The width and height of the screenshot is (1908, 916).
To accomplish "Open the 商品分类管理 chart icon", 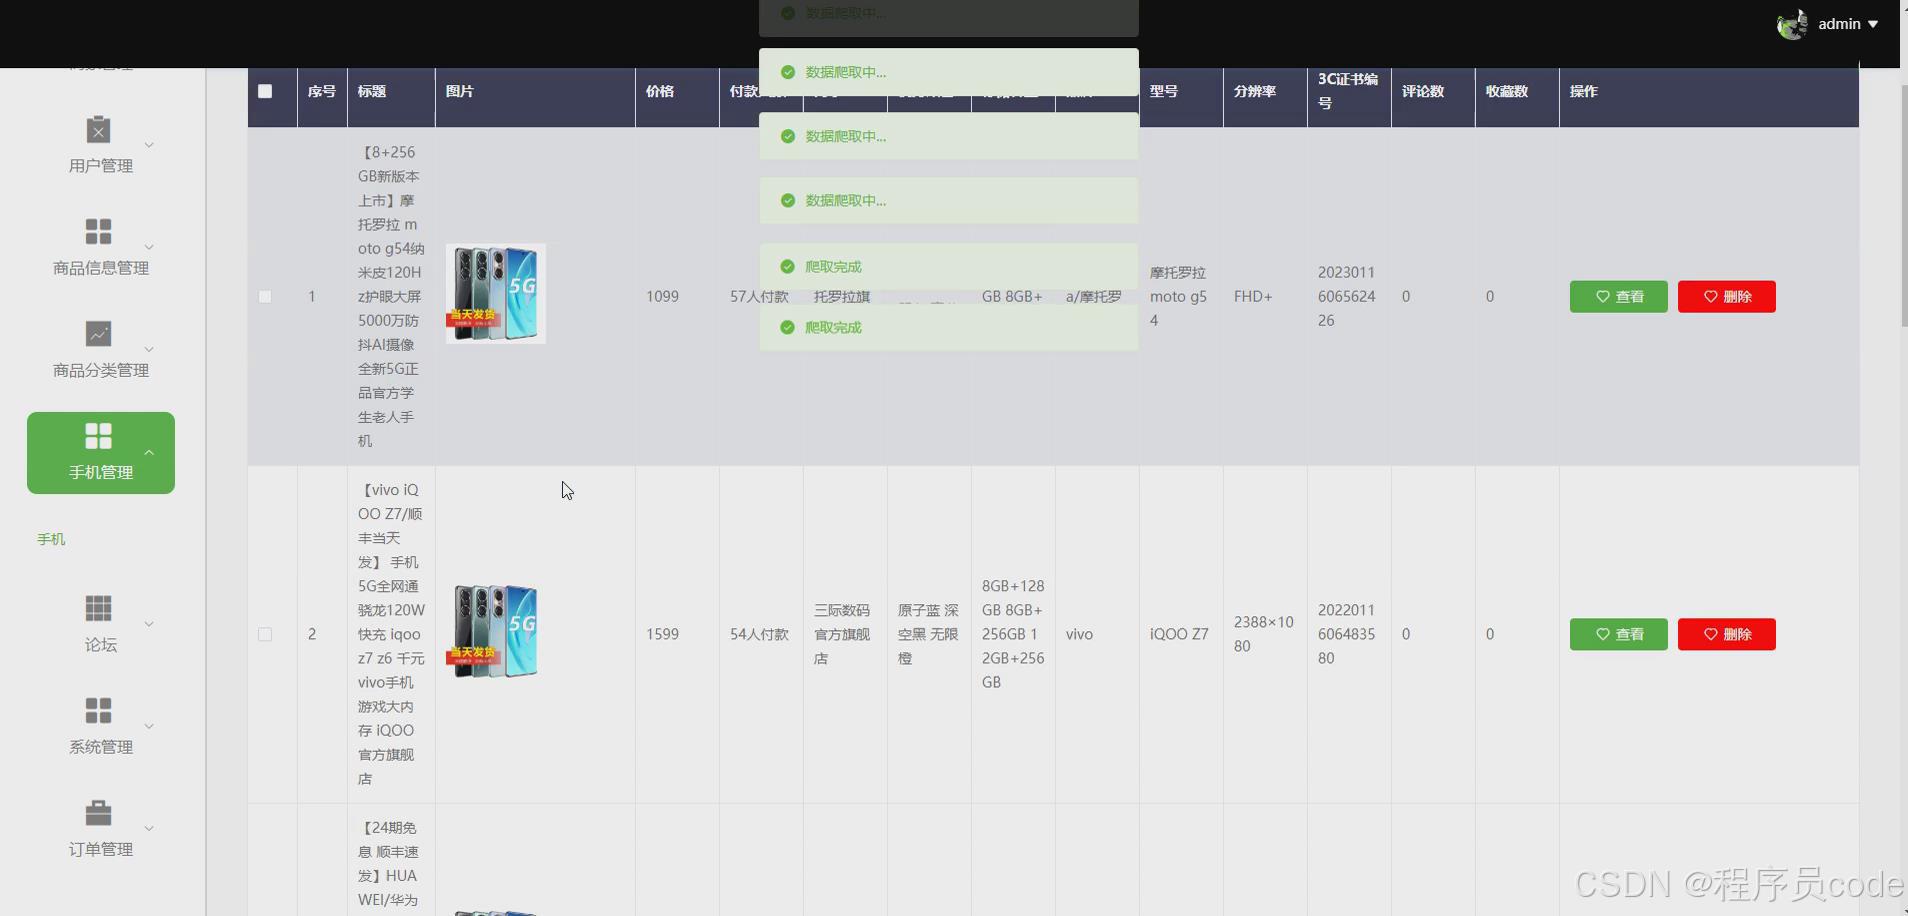I will pos(98,334).
